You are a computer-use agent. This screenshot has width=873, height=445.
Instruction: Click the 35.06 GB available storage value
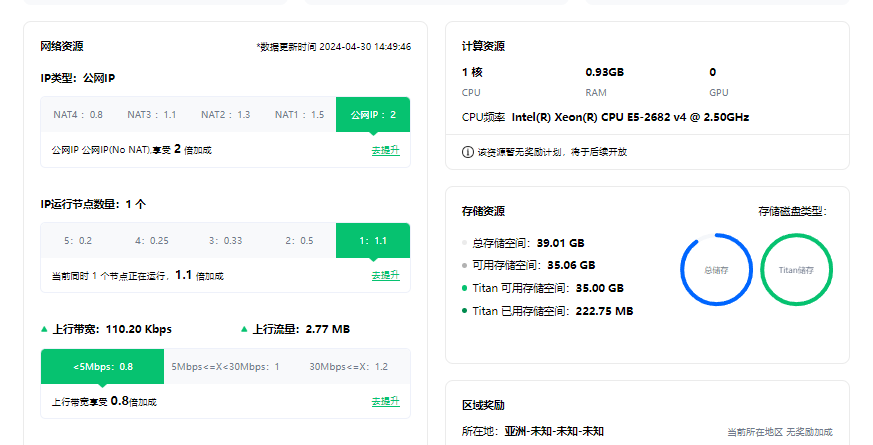pos(571,265)
